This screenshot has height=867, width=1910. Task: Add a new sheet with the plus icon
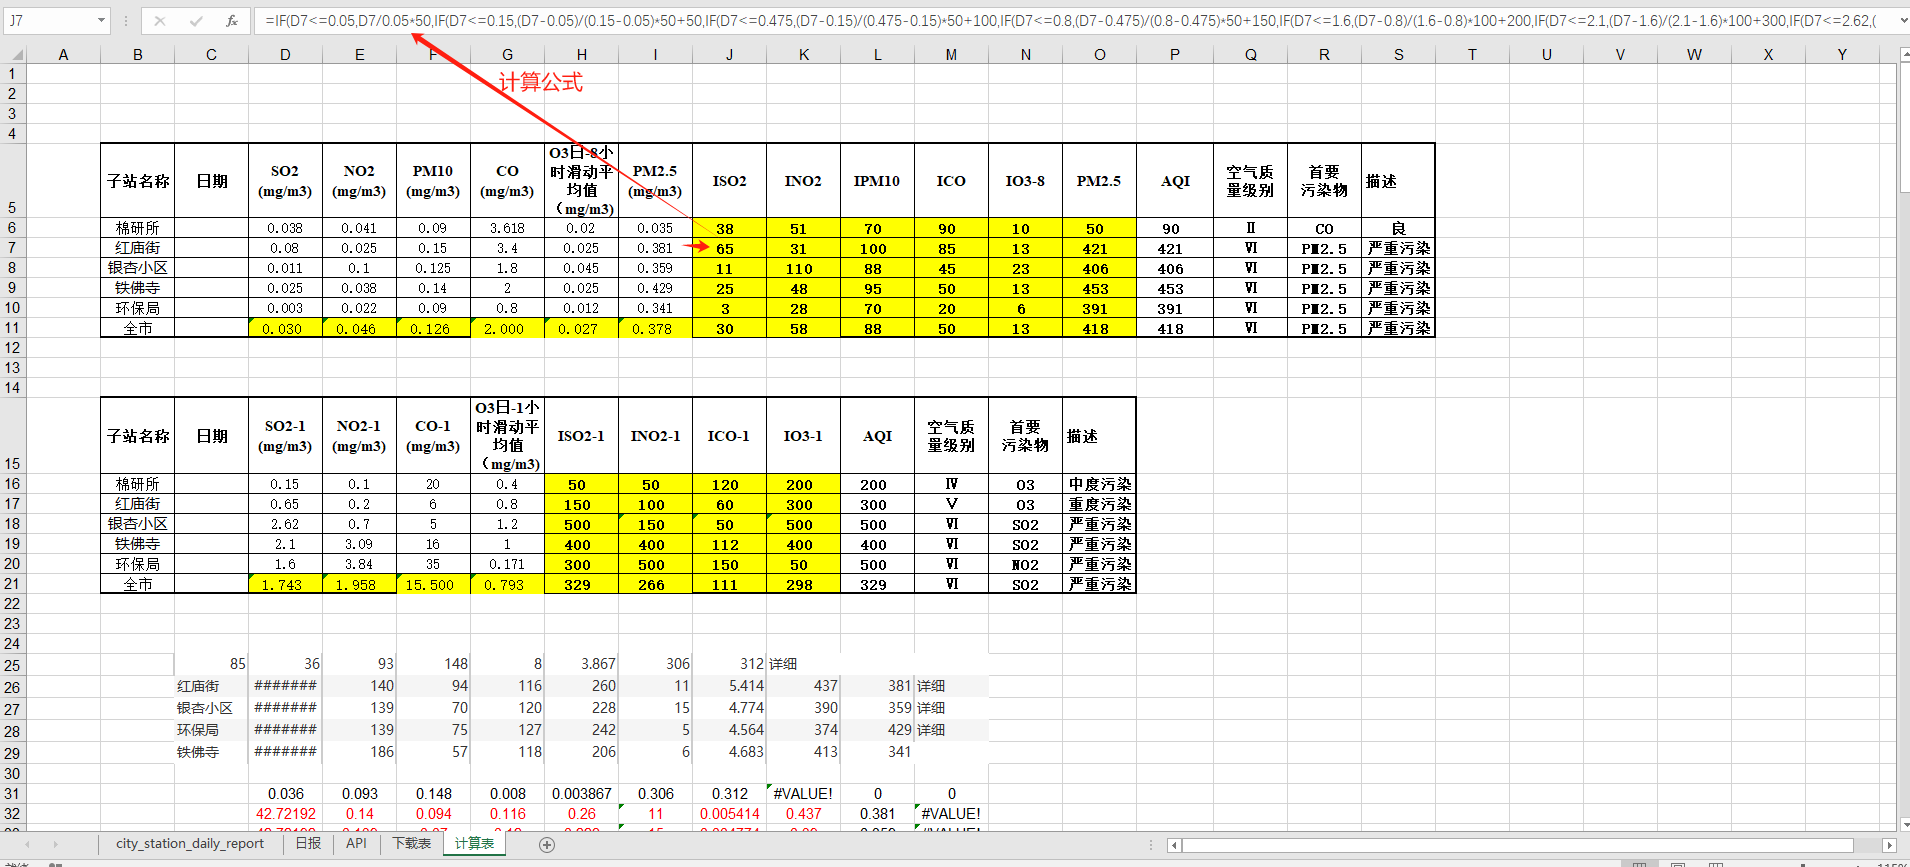pyautogui.click(x=547, y=845)
